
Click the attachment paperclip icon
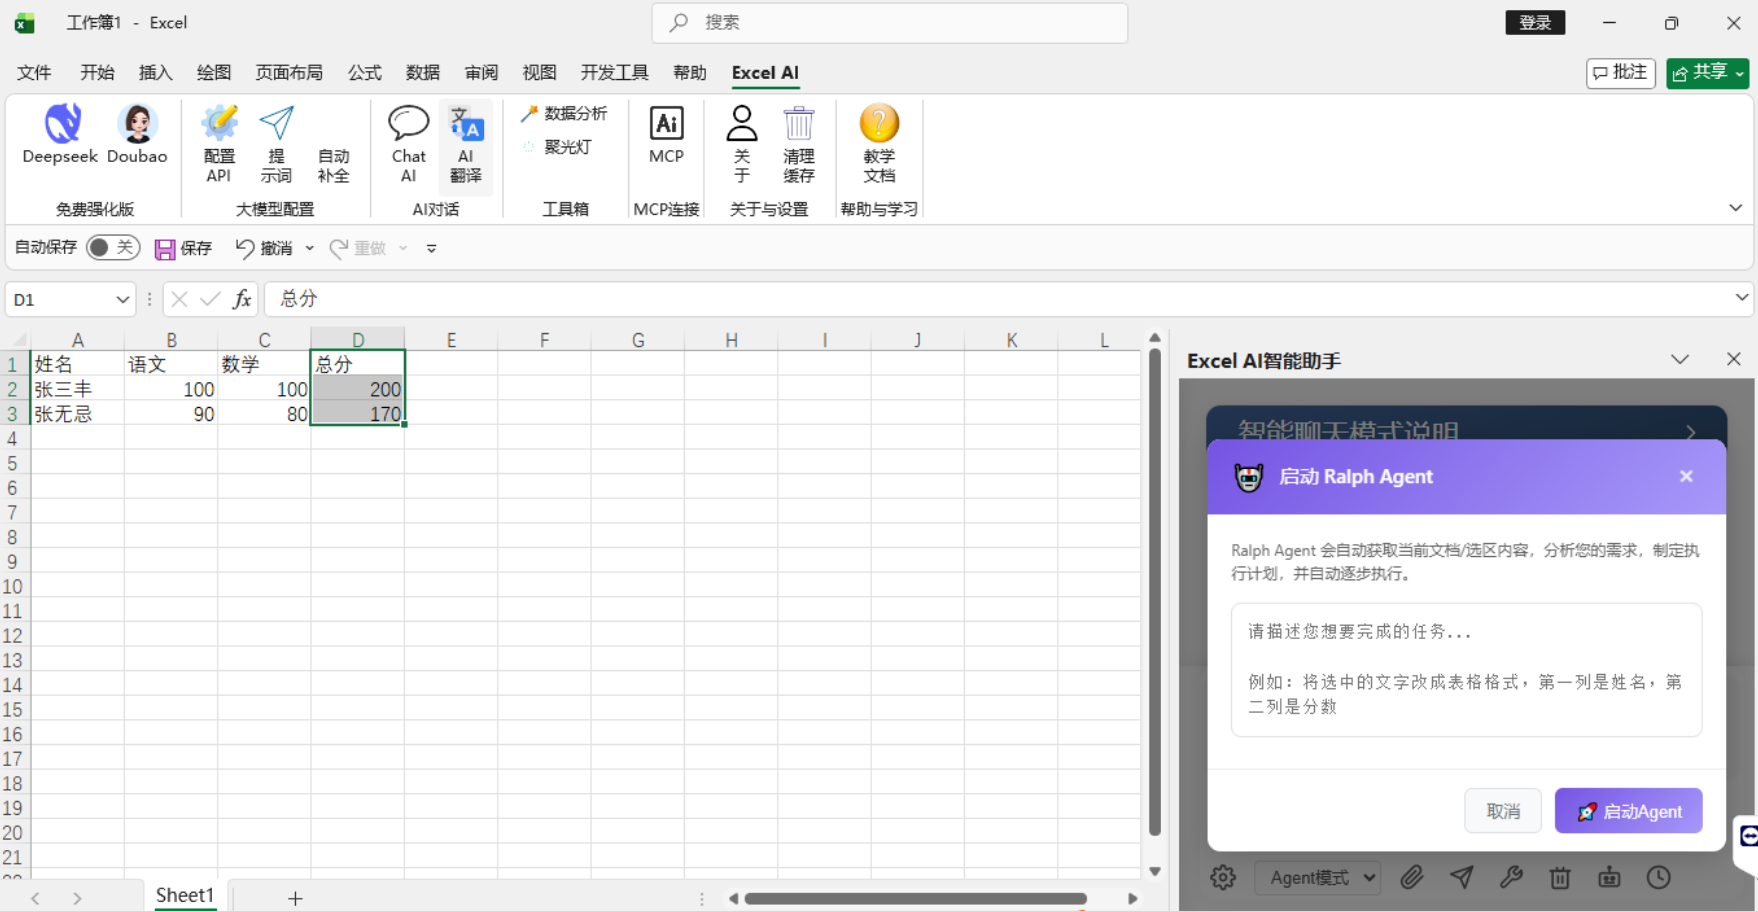click(x=1411, y=877)
